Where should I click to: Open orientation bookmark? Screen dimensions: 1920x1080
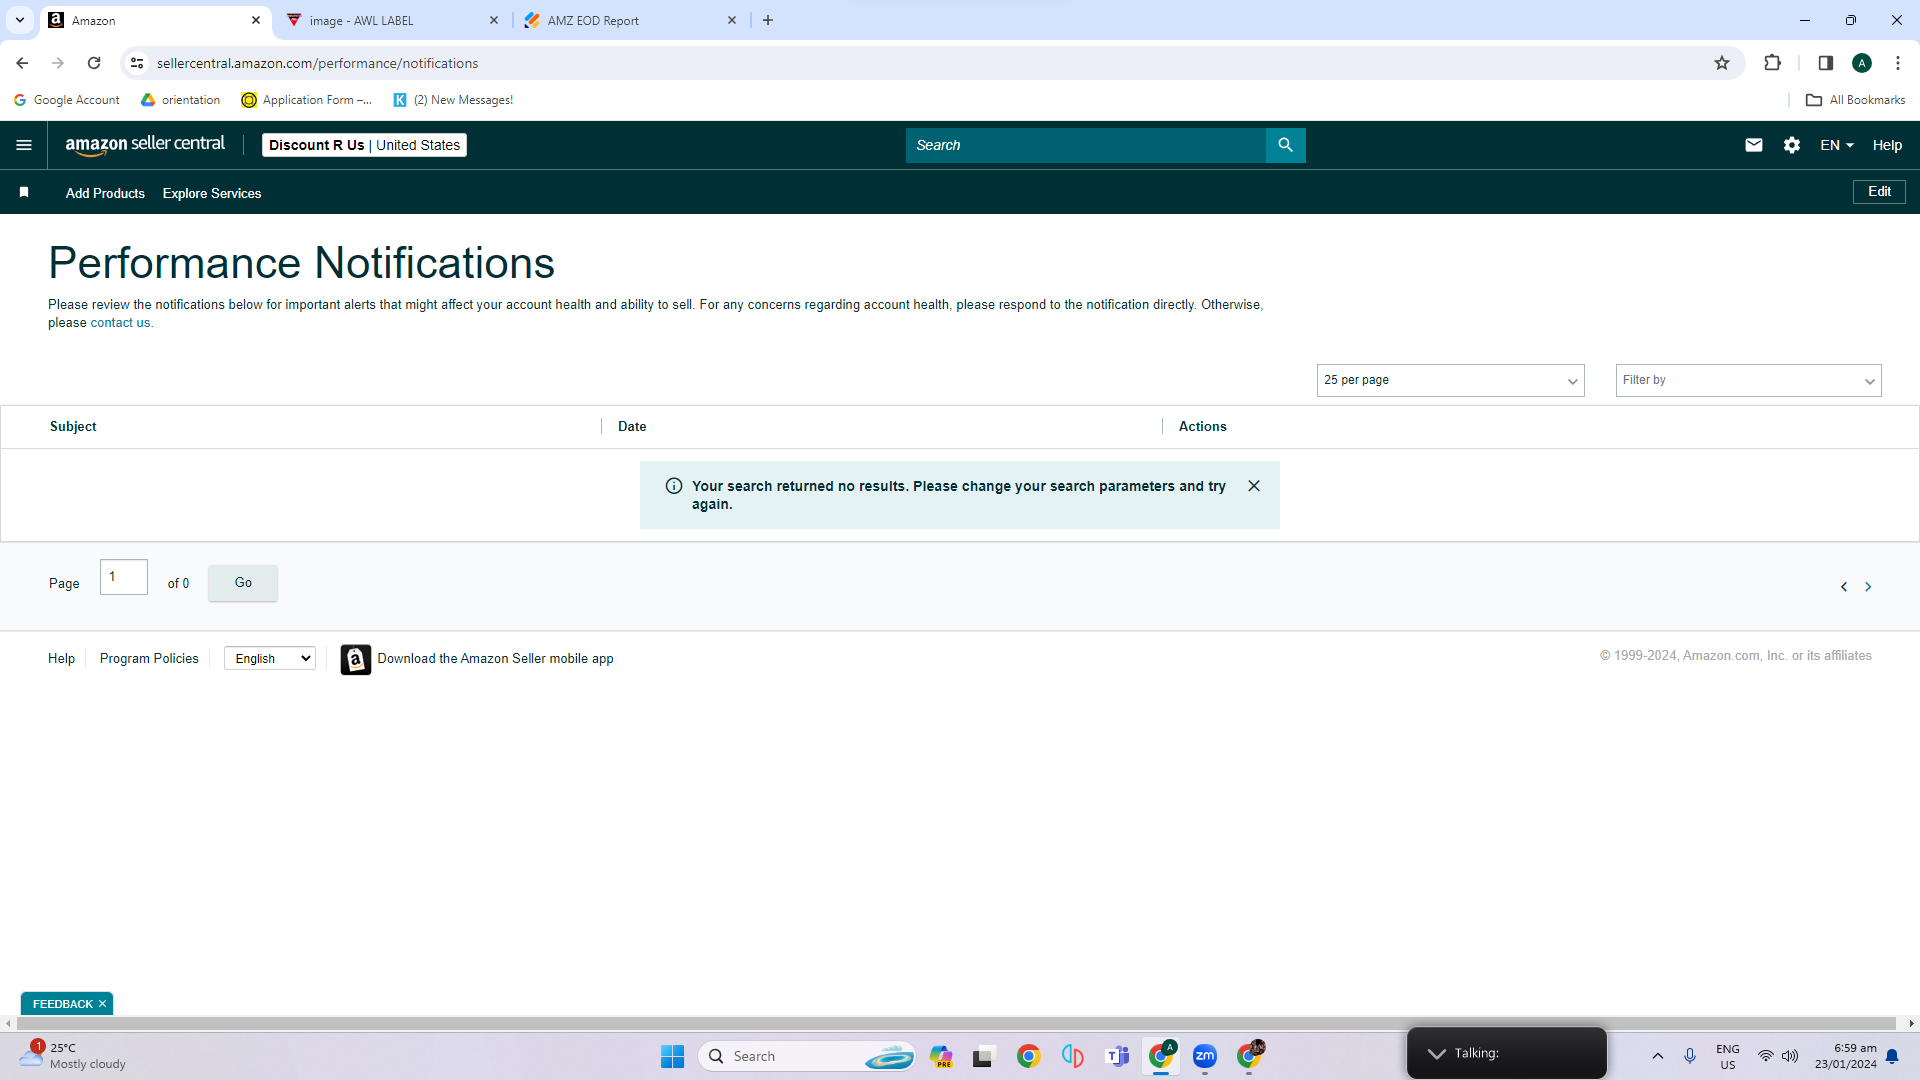click(x=180, y=100)
